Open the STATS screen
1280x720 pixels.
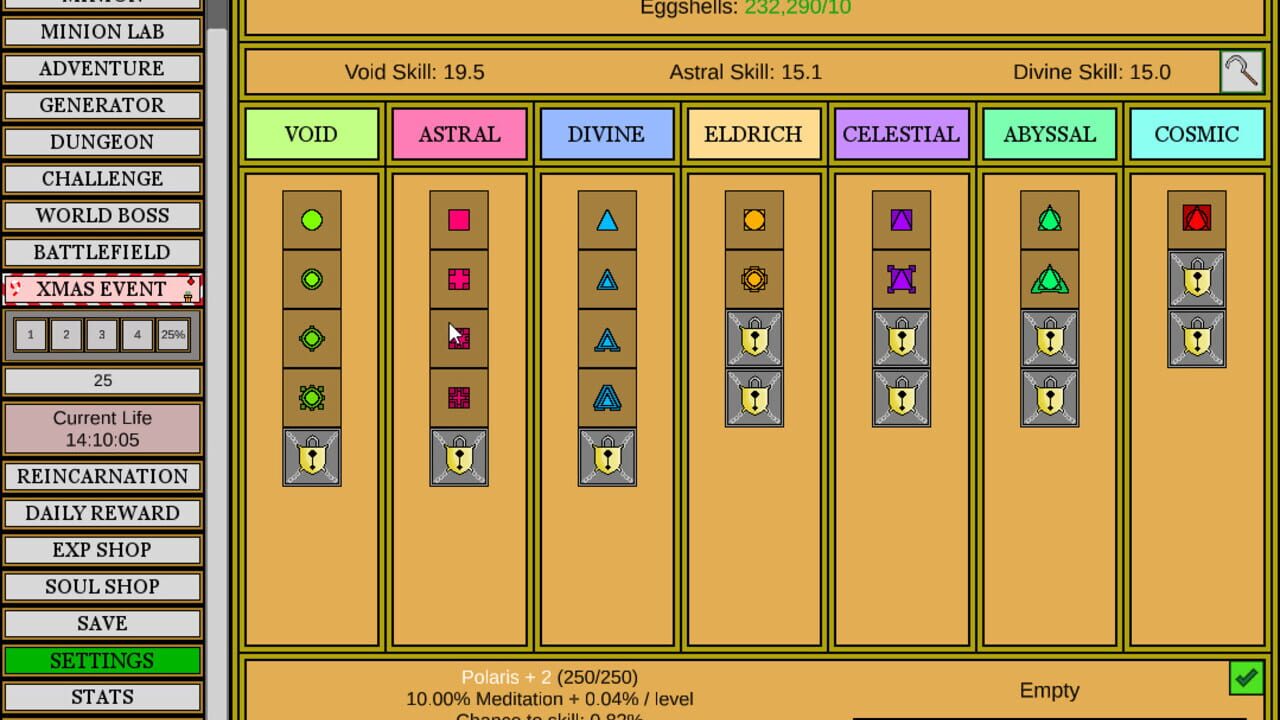[102, 697]
